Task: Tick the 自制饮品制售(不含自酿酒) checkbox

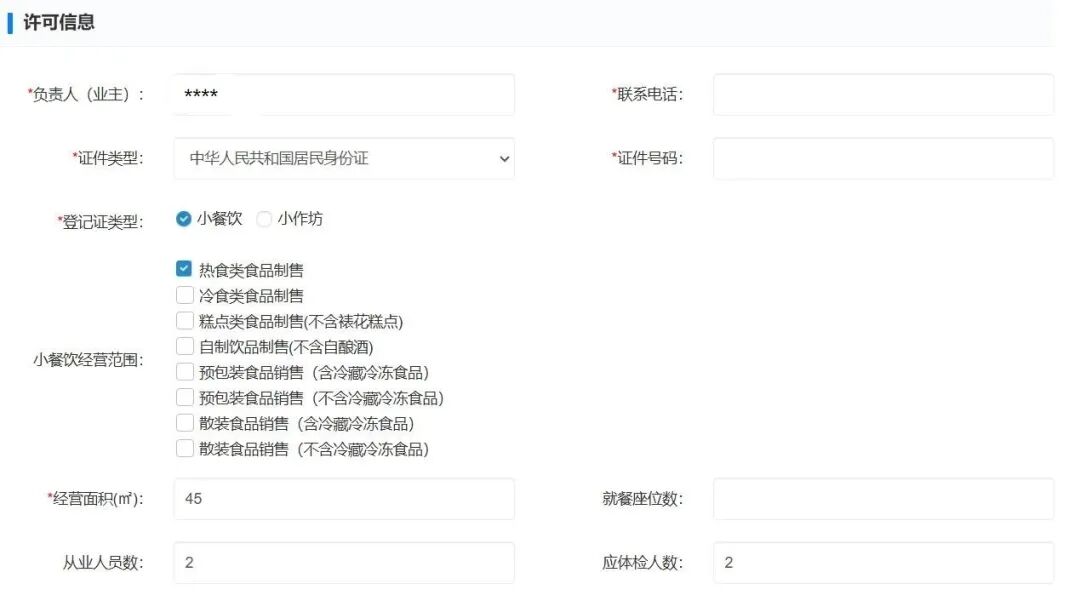Action: click(184, 347)
